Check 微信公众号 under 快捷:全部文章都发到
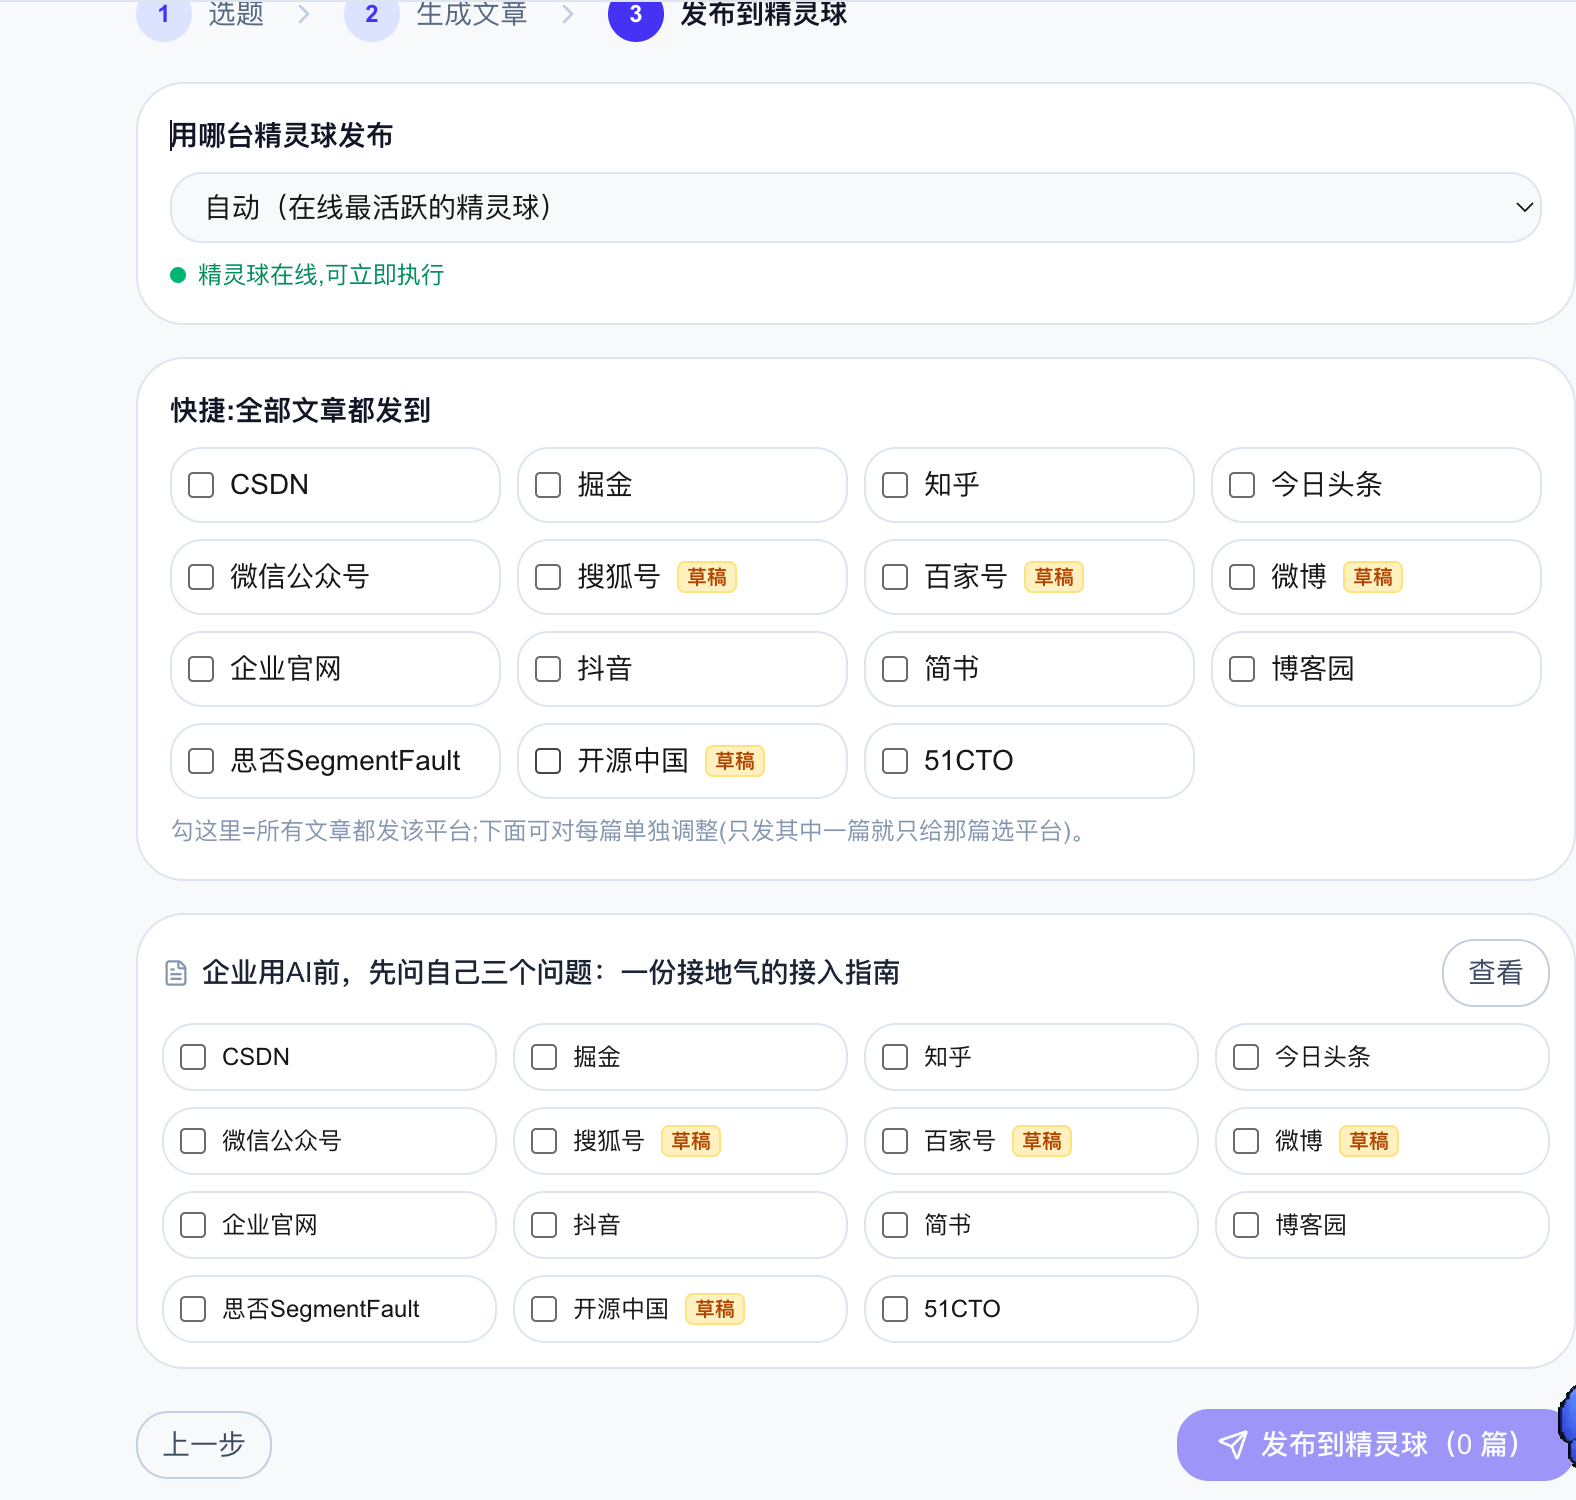Screen dimensions: 1576x1500 click(201, 577)
